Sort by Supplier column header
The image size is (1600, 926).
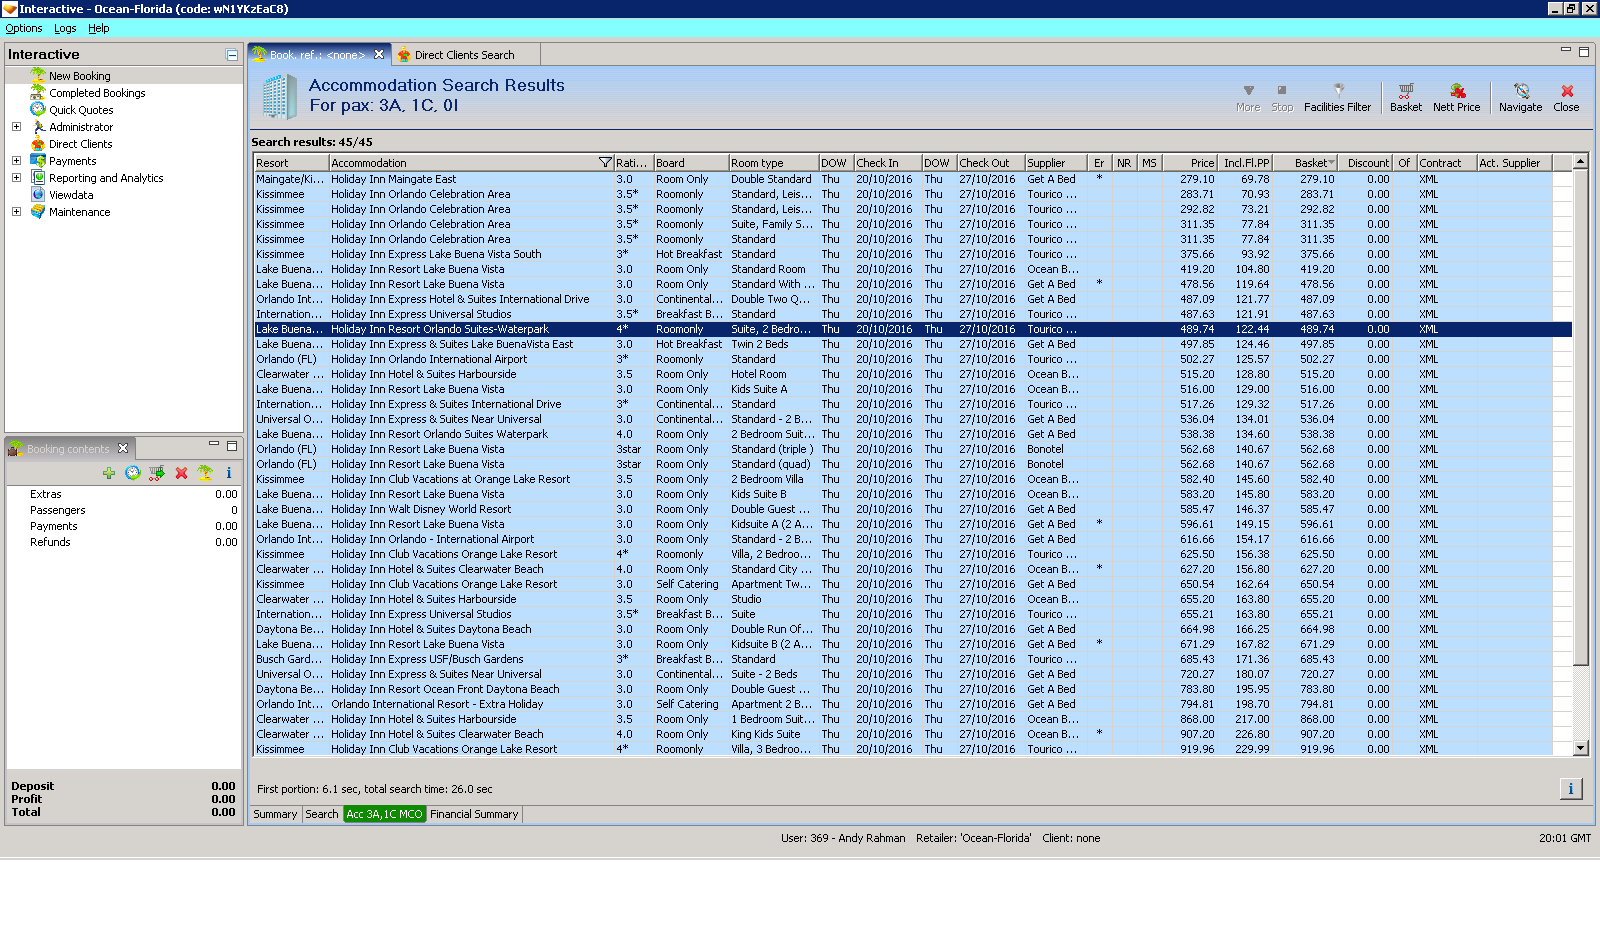point(1056,163)
